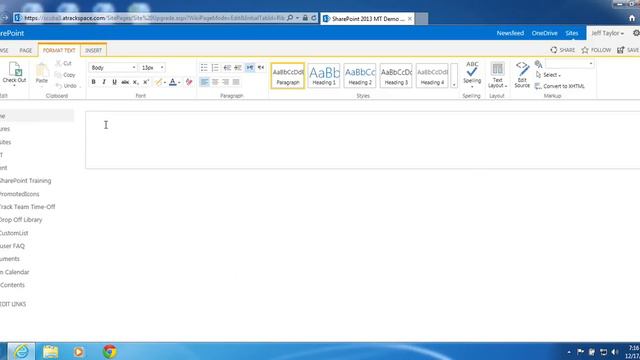
Task: Click the Cut button
Action: tap(64, 63)
